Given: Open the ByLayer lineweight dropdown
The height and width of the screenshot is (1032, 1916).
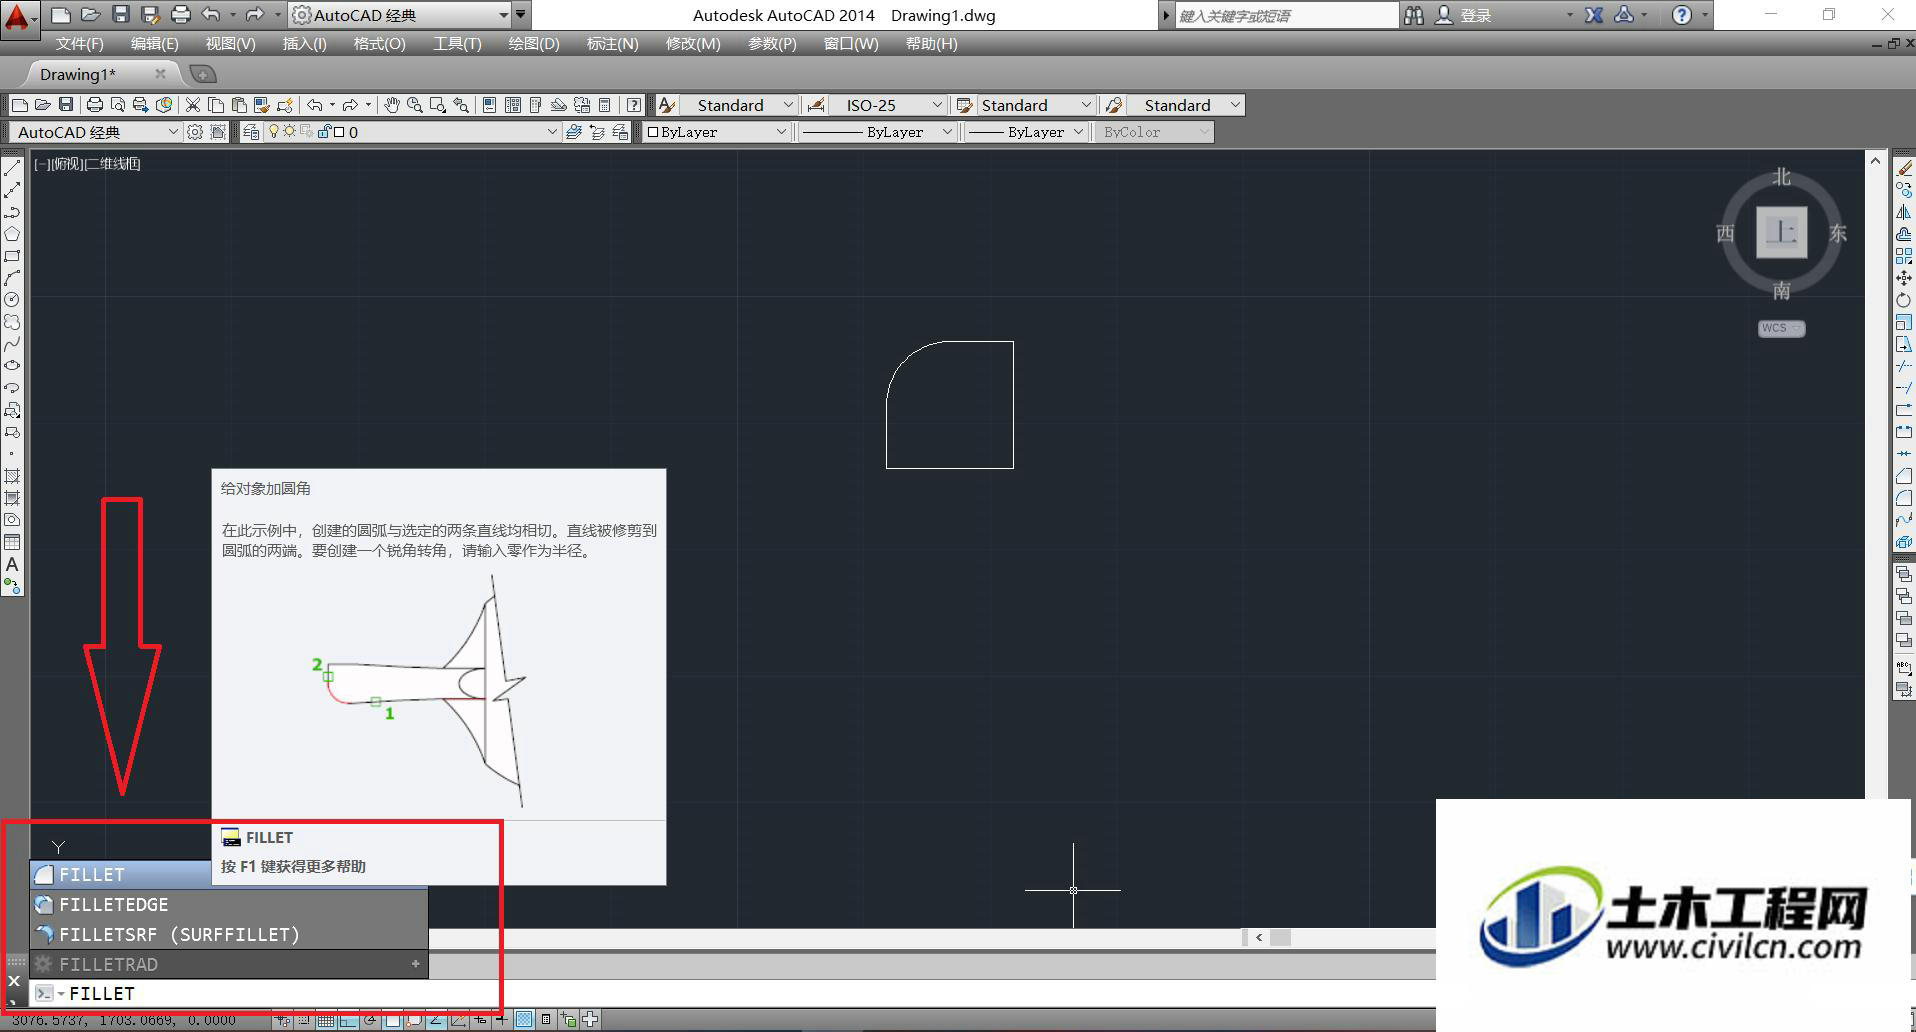Looking at the screenshot, I should (x=1026, y=132).
